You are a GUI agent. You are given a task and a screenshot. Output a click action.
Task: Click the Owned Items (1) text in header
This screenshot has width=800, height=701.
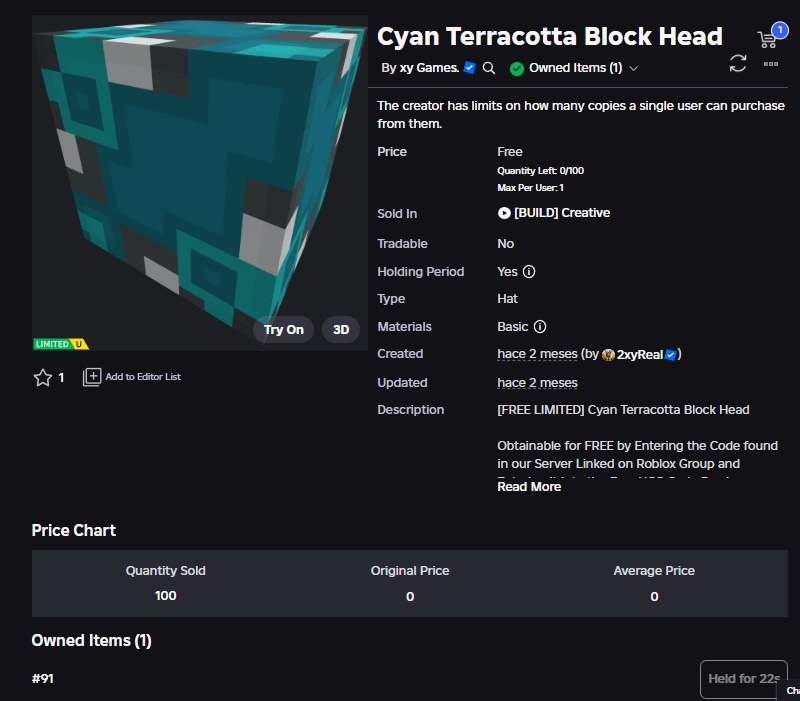tap(576, 68)
